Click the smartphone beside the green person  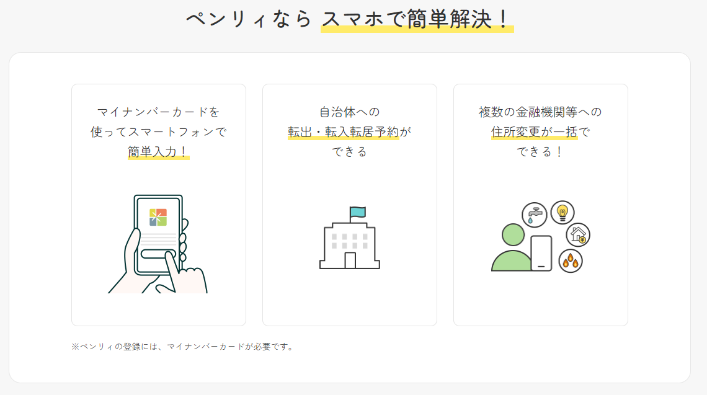pos(541,253)
